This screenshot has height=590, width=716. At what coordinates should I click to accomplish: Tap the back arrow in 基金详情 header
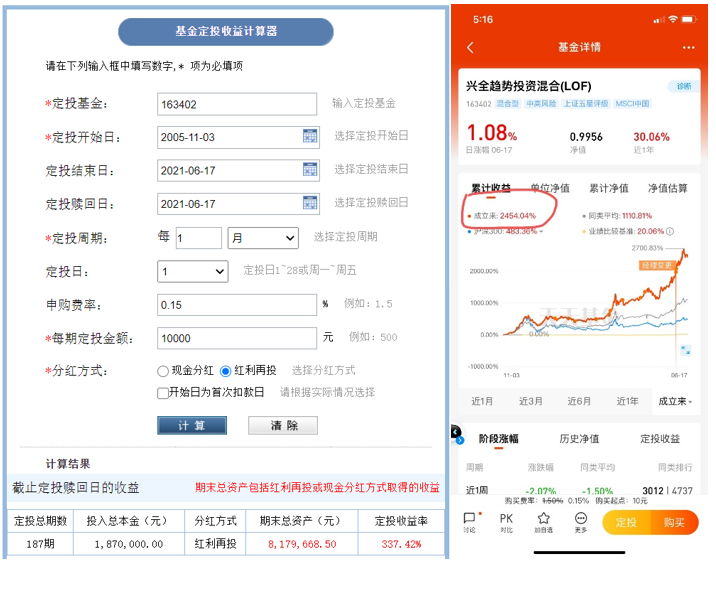coord(470,47)
